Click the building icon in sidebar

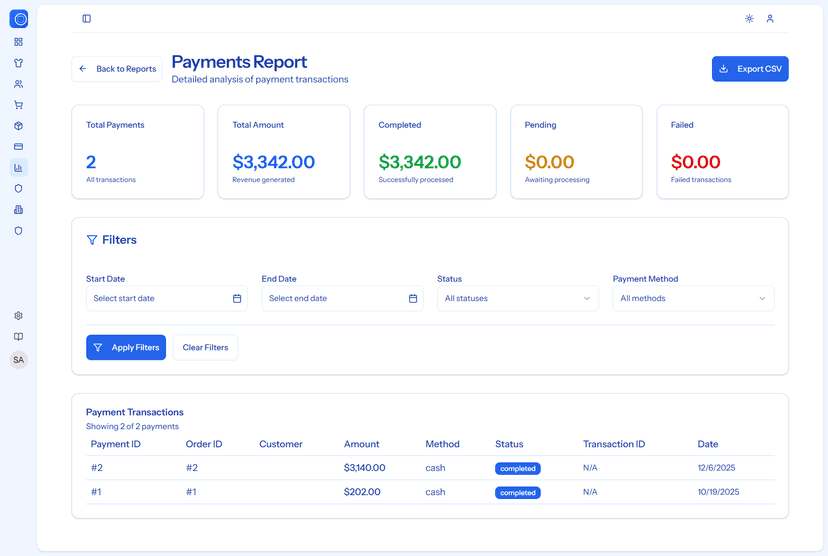[18, 210]
